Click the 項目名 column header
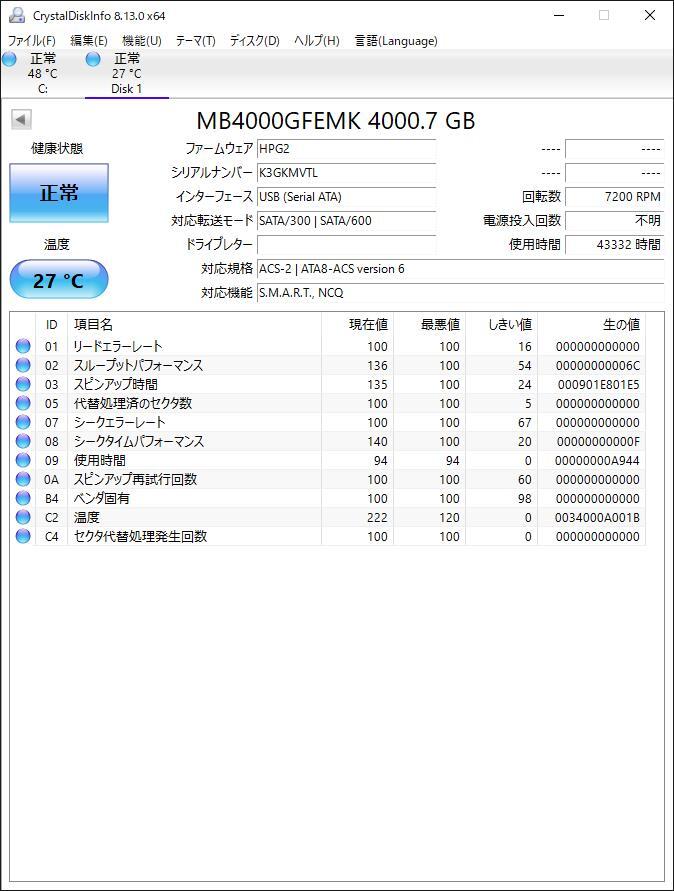674x891 pixels. [x=194, y=324]
